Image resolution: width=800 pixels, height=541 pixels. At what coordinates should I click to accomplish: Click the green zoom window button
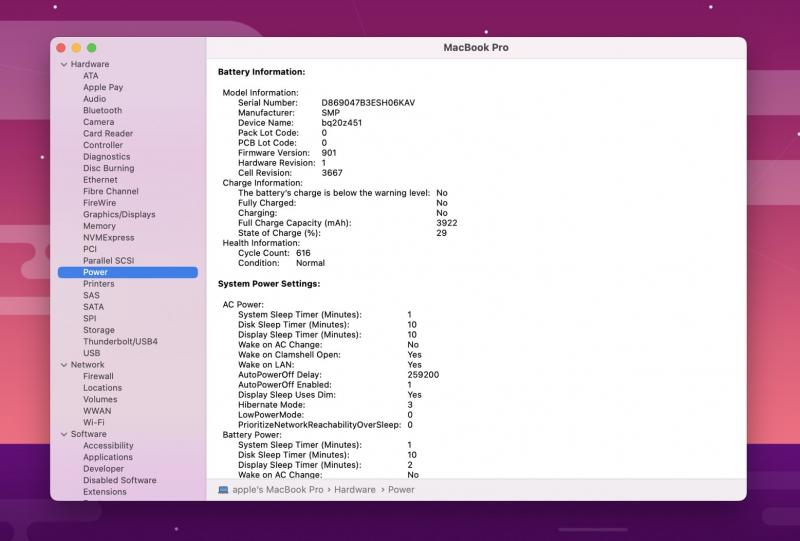92,48
